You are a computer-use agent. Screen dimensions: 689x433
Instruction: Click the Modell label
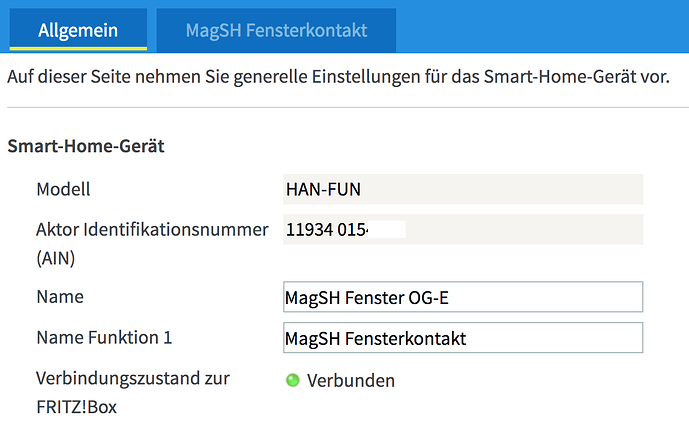[63, 189]
